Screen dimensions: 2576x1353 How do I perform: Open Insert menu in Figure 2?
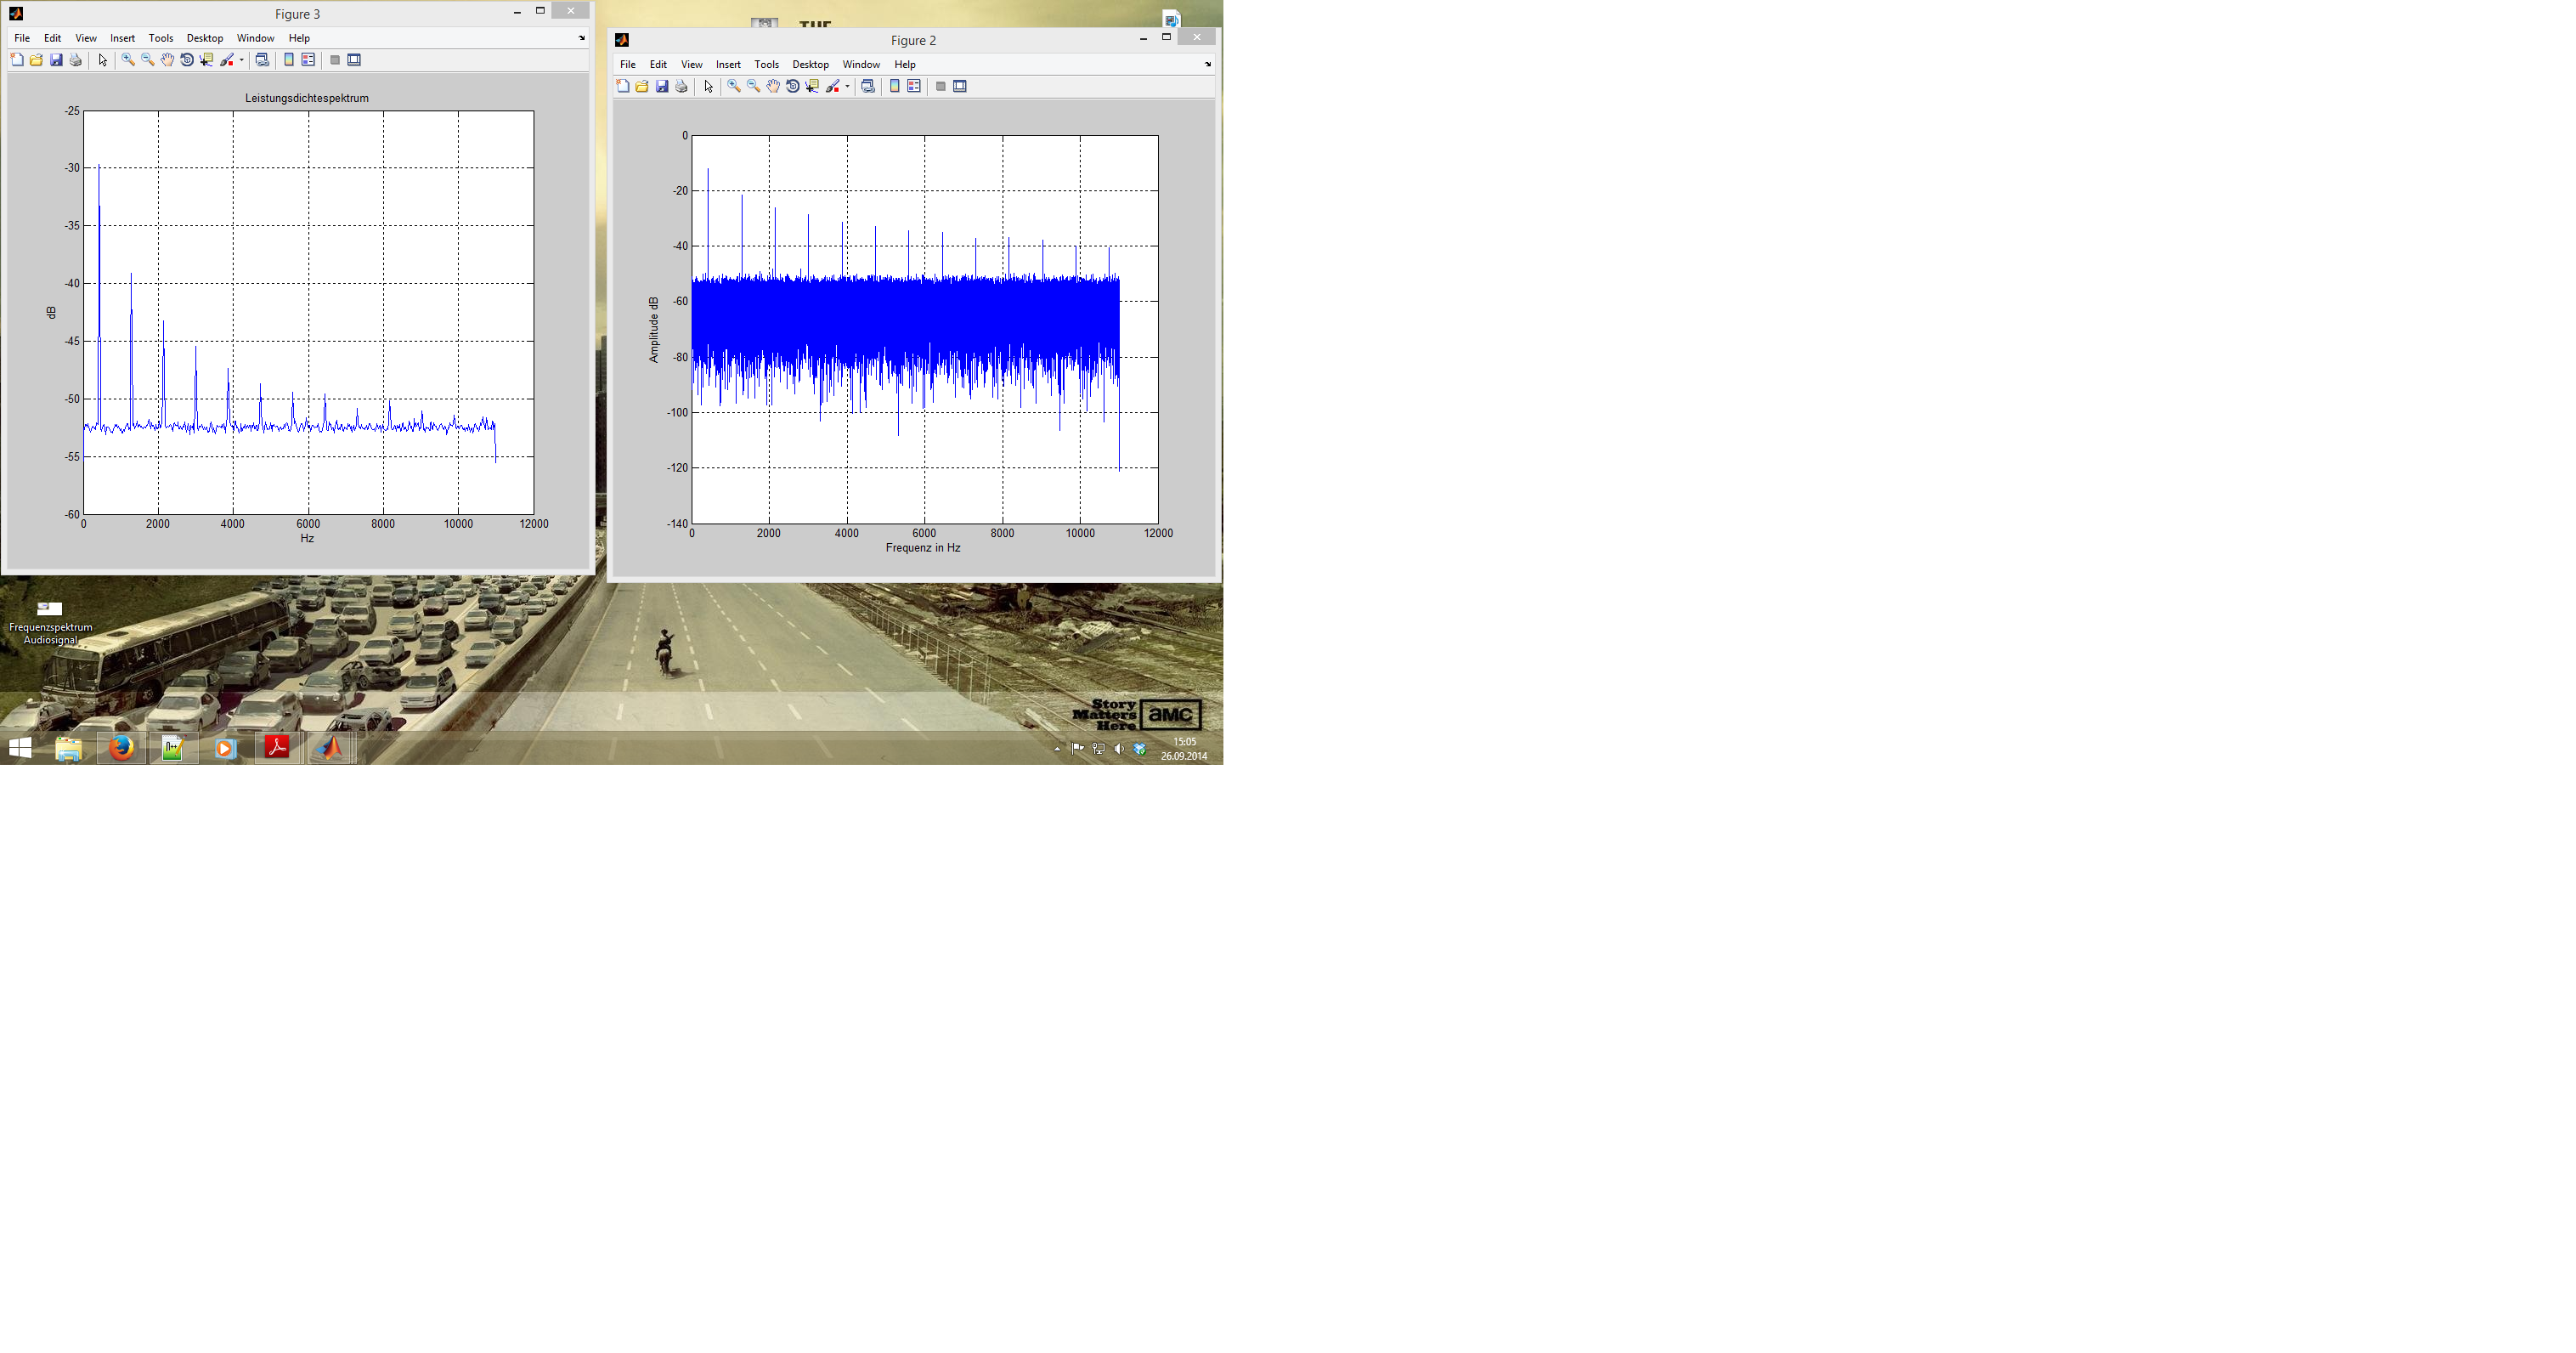pos(728,64)
